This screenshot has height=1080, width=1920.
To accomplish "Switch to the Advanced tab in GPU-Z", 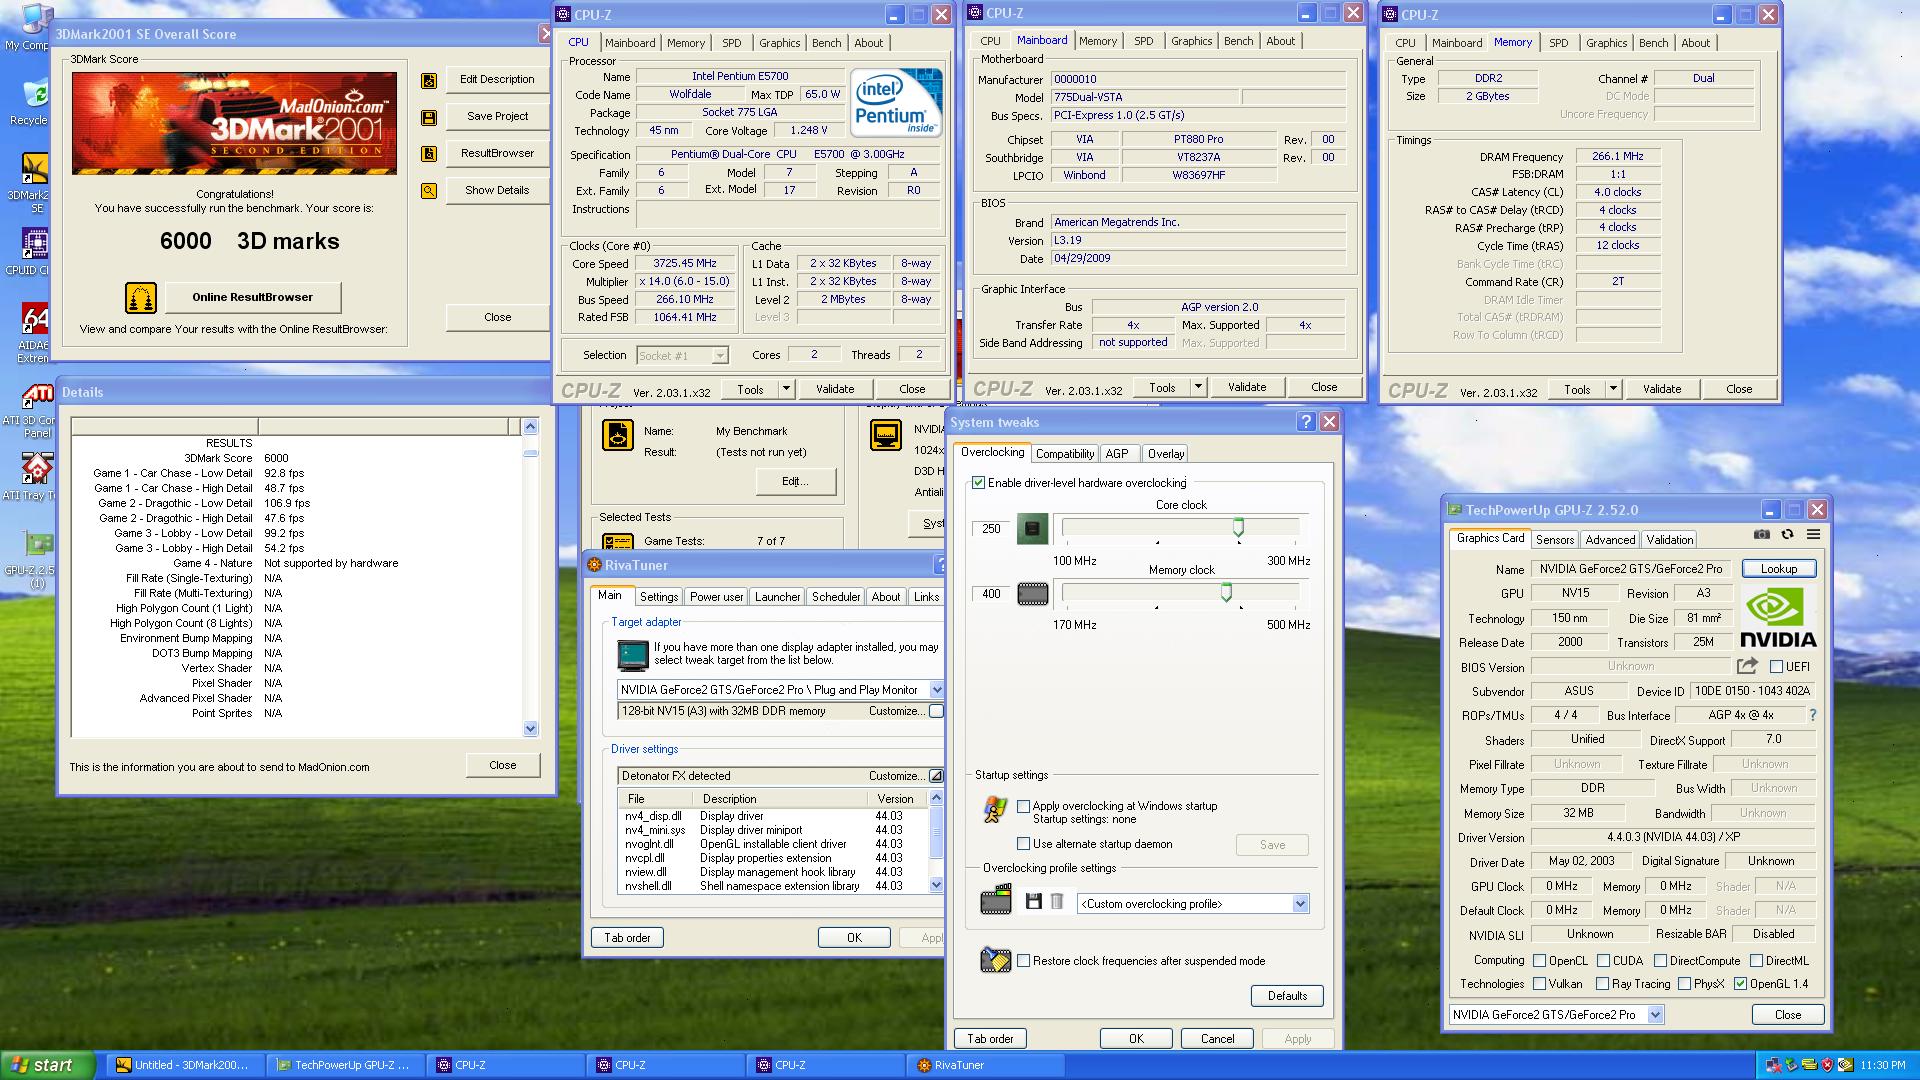I will click(x=1610, y=540).
